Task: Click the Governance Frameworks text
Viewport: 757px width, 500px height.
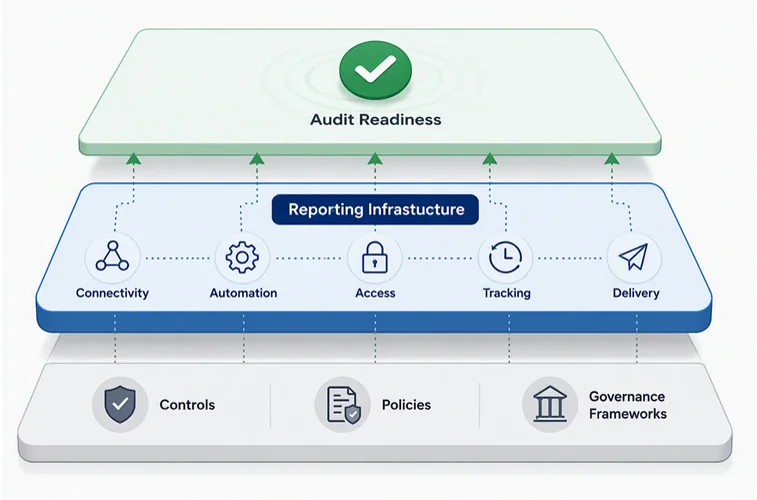Action: point(628,405)
